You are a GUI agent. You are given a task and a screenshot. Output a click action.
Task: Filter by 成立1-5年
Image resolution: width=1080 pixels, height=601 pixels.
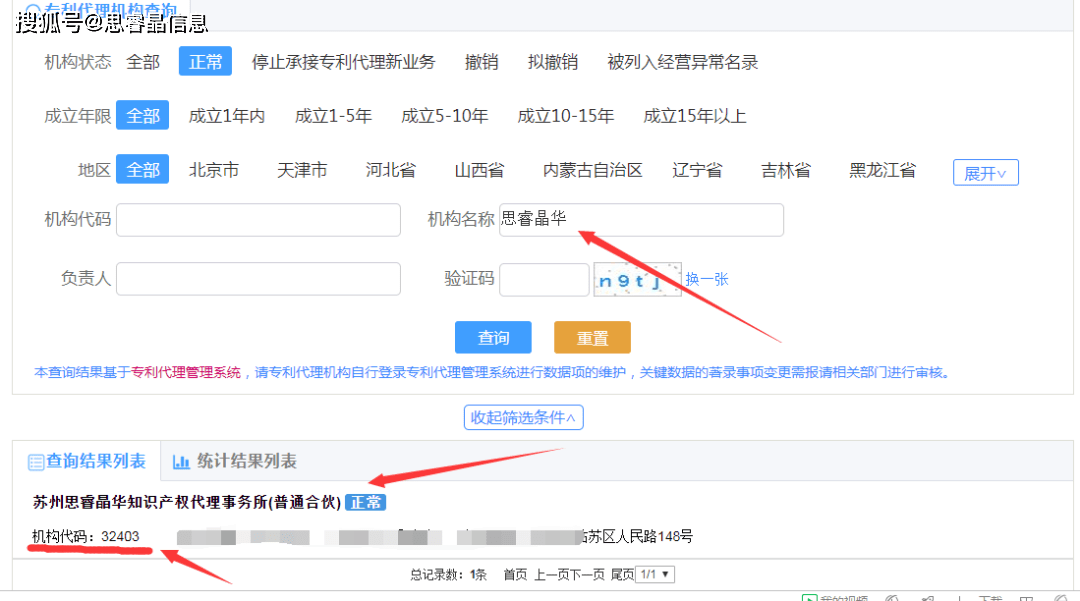pos(333,116)
